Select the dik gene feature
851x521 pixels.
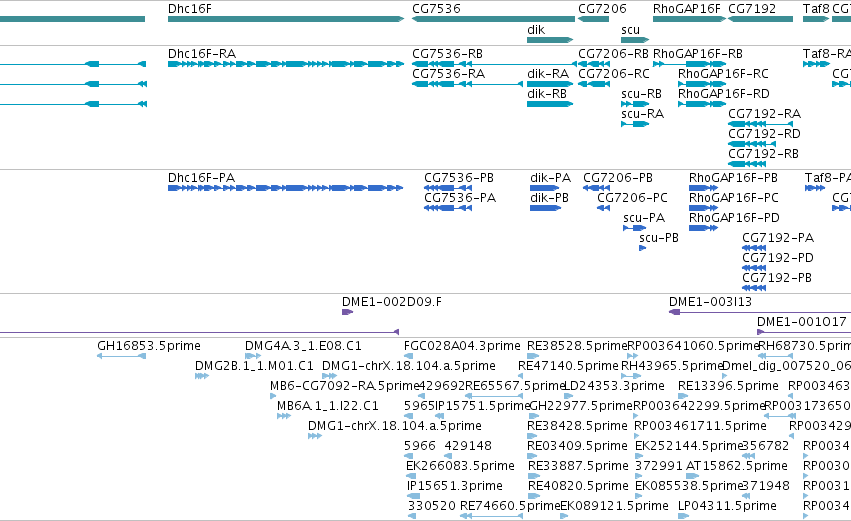tap(550, 40)
